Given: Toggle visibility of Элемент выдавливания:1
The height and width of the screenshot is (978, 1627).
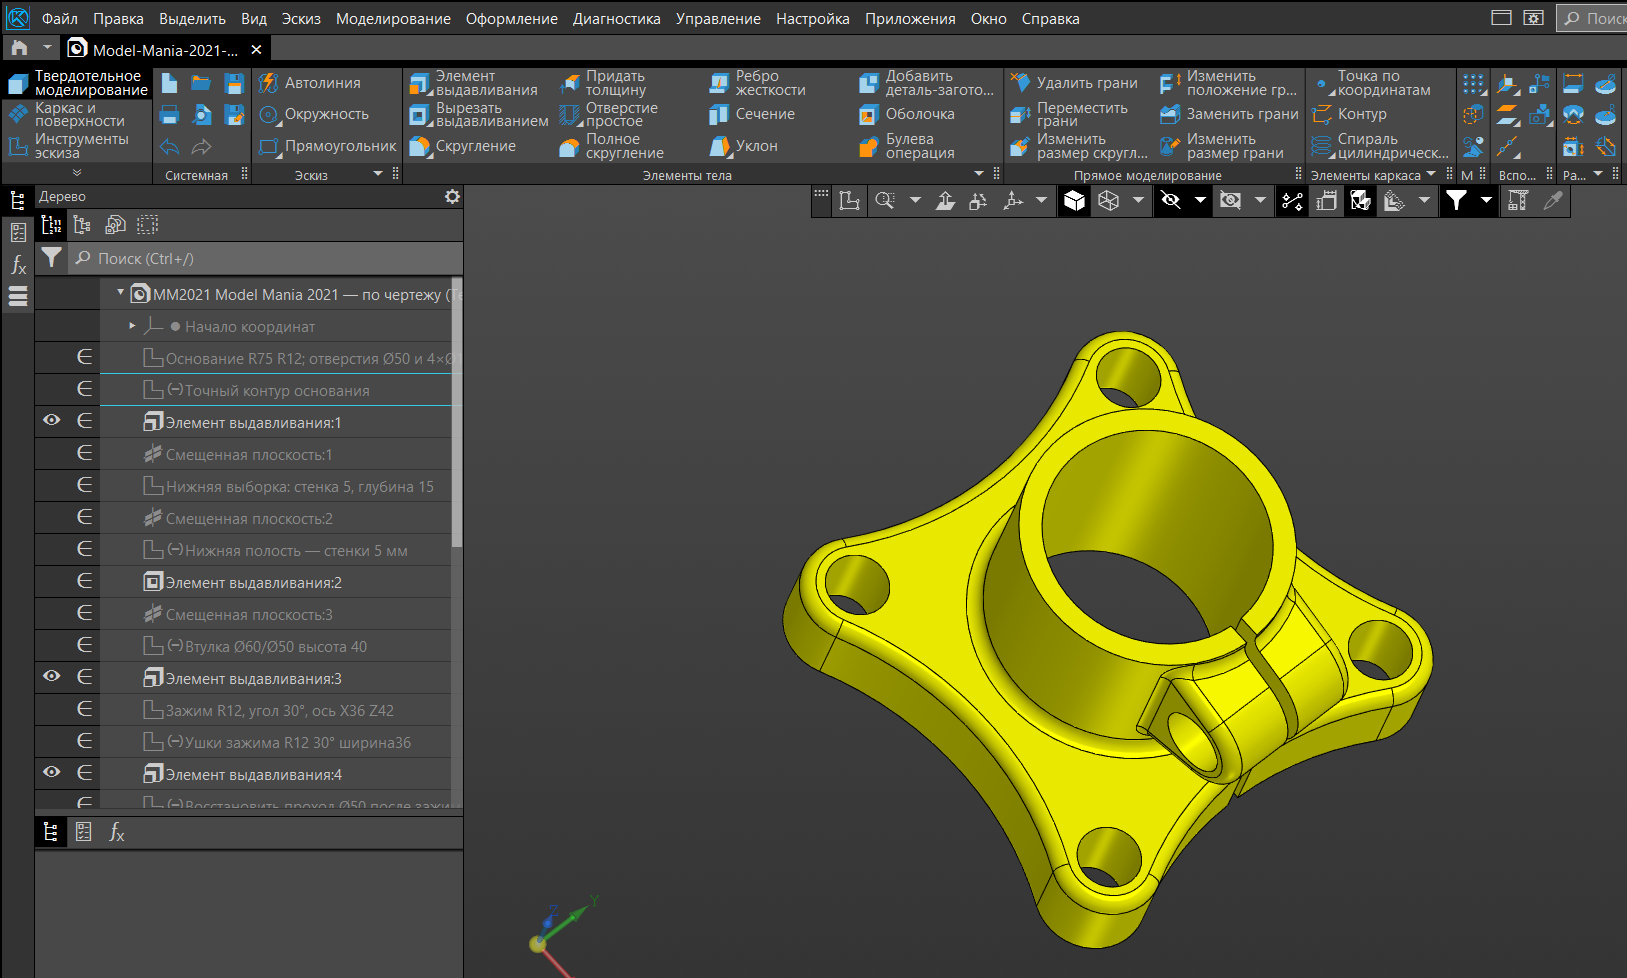Looking at the screenshot, I should (52, 421).
